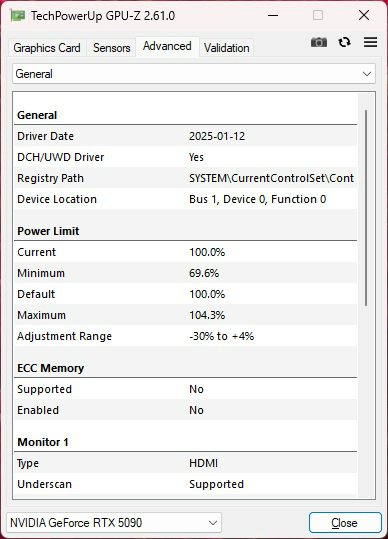Click the Type value HDMI
Image resolution: width=388 pixels, height=539 pixels.
[x=203, y=463]
